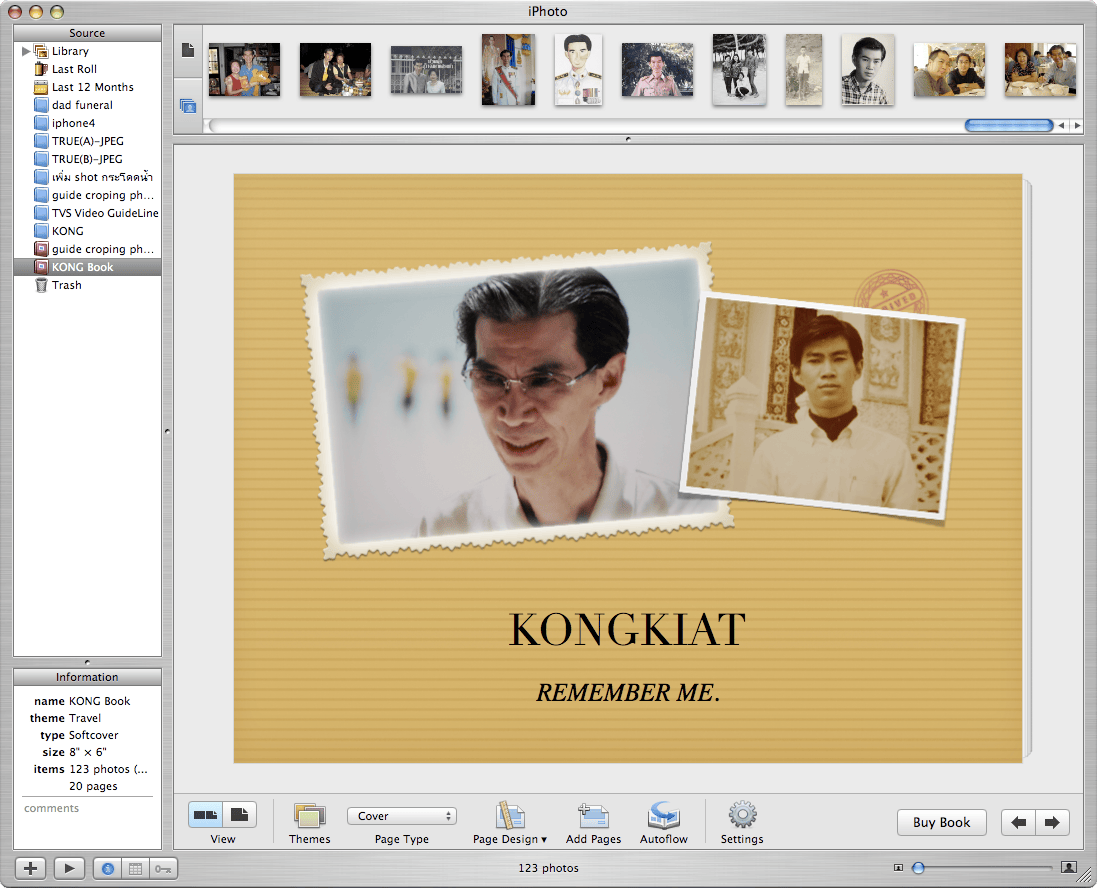Go to next page arrow
Image resolution: width=1097 pixels, height=888 pixels.
1052,822
